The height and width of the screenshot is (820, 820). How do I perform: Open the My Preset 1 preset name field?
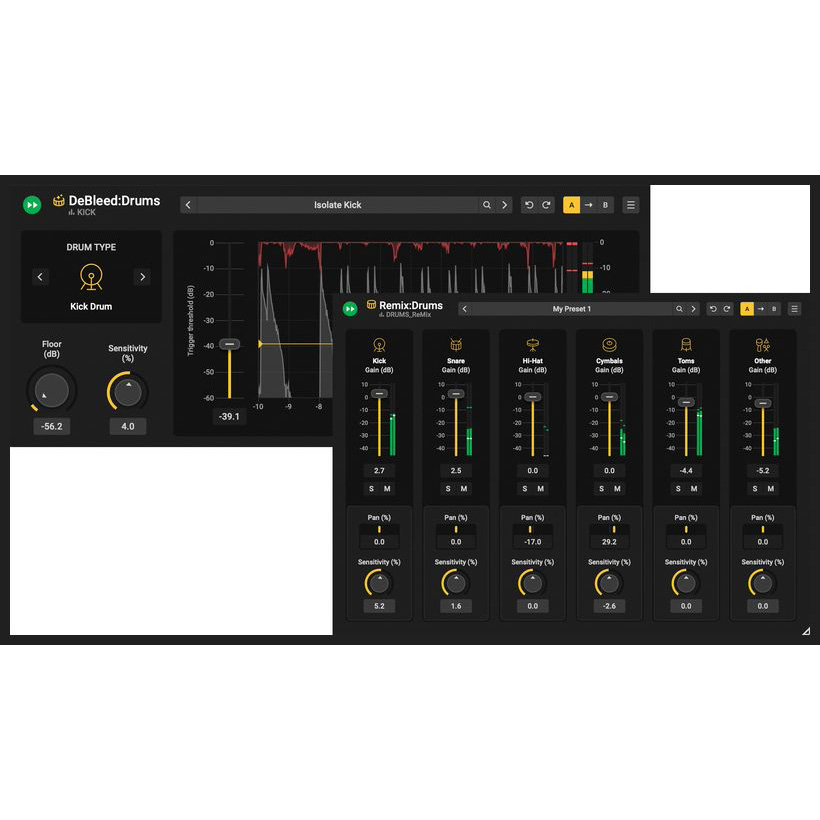tap(572, 309)
